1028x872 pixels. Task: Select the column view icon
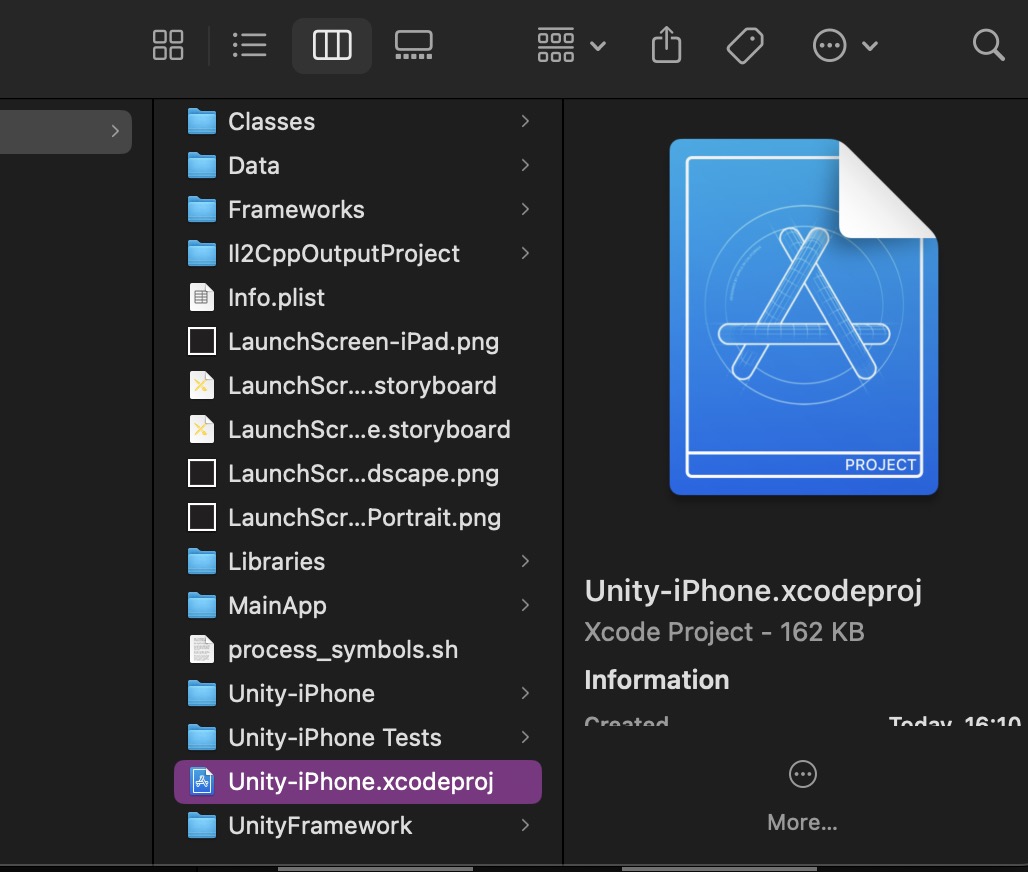[x=331, y=45]
